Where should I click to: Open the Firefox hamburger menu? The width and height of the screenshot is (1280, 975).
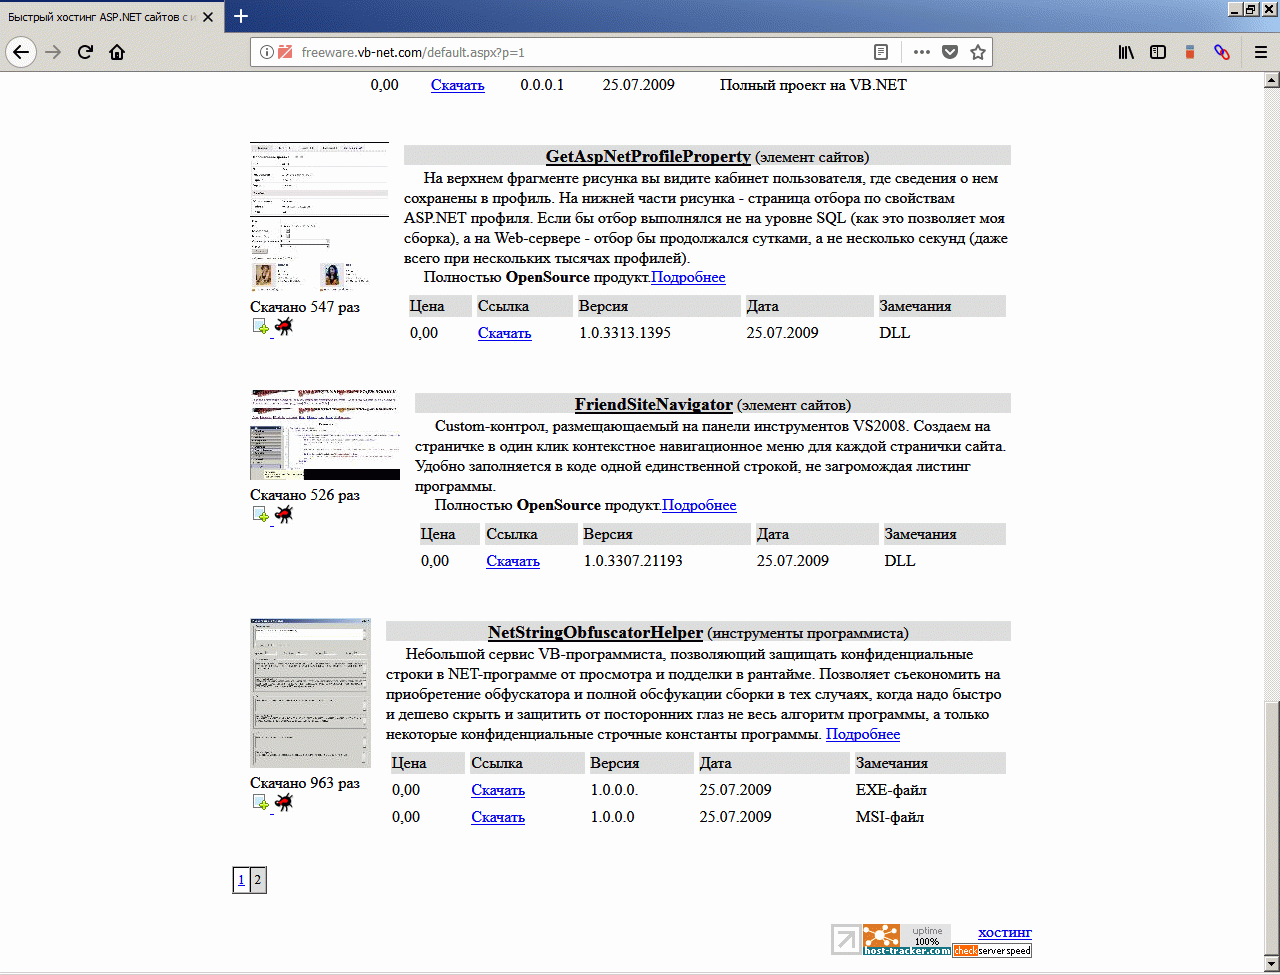pos(1261,52)
